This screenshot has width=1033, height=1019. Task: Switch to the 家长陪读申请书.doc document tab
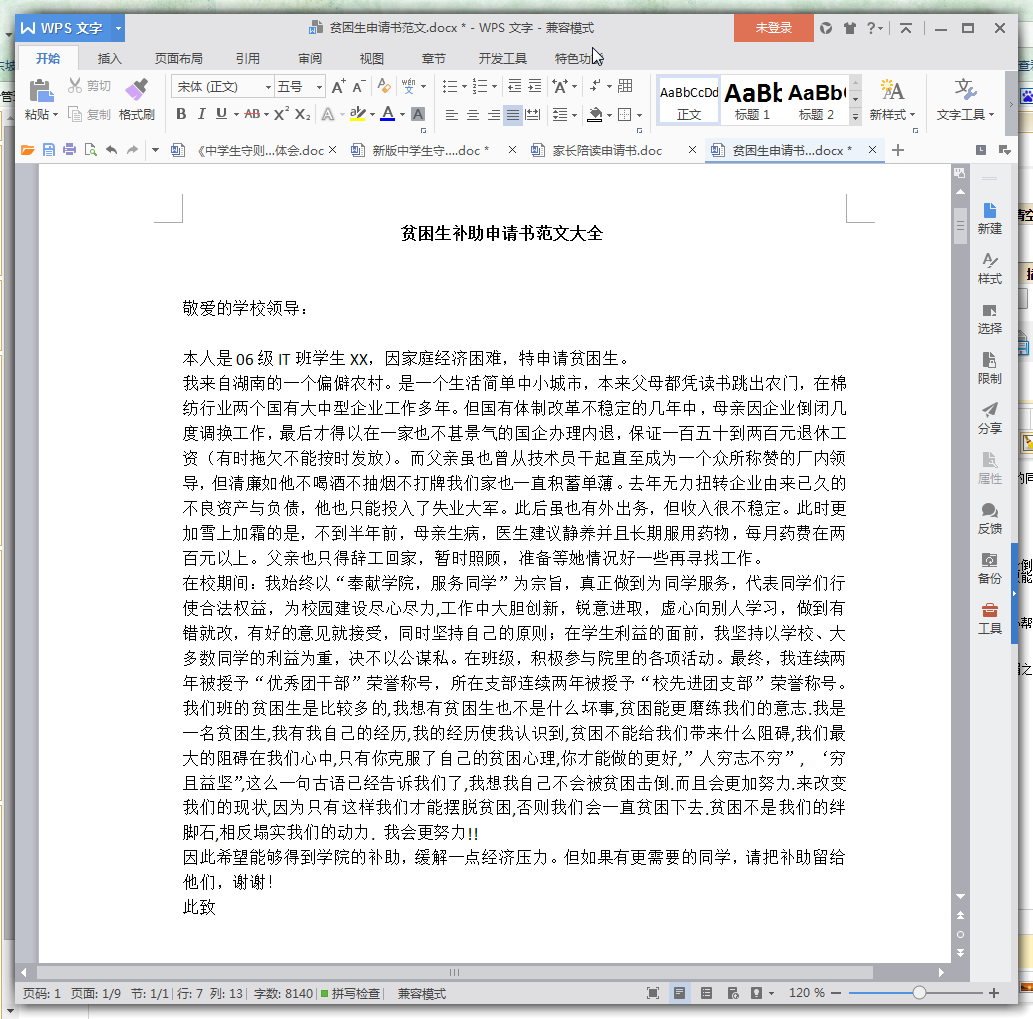click(607, 150)
